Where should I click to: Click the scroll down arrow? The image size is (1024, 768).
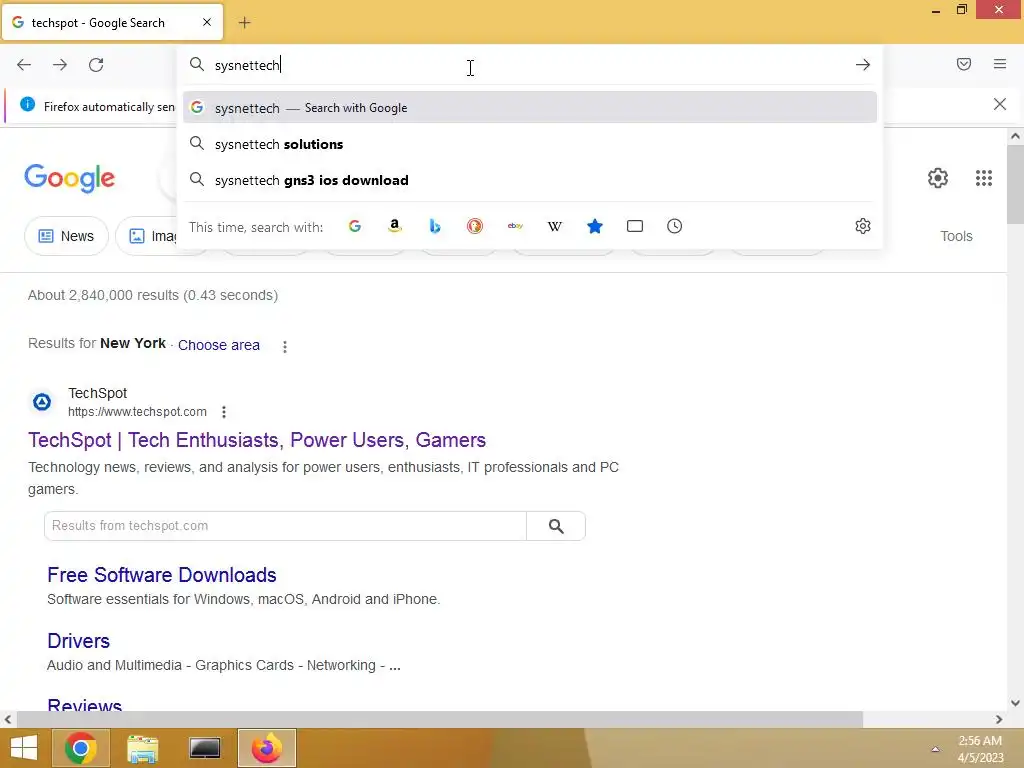[1015, 703]
